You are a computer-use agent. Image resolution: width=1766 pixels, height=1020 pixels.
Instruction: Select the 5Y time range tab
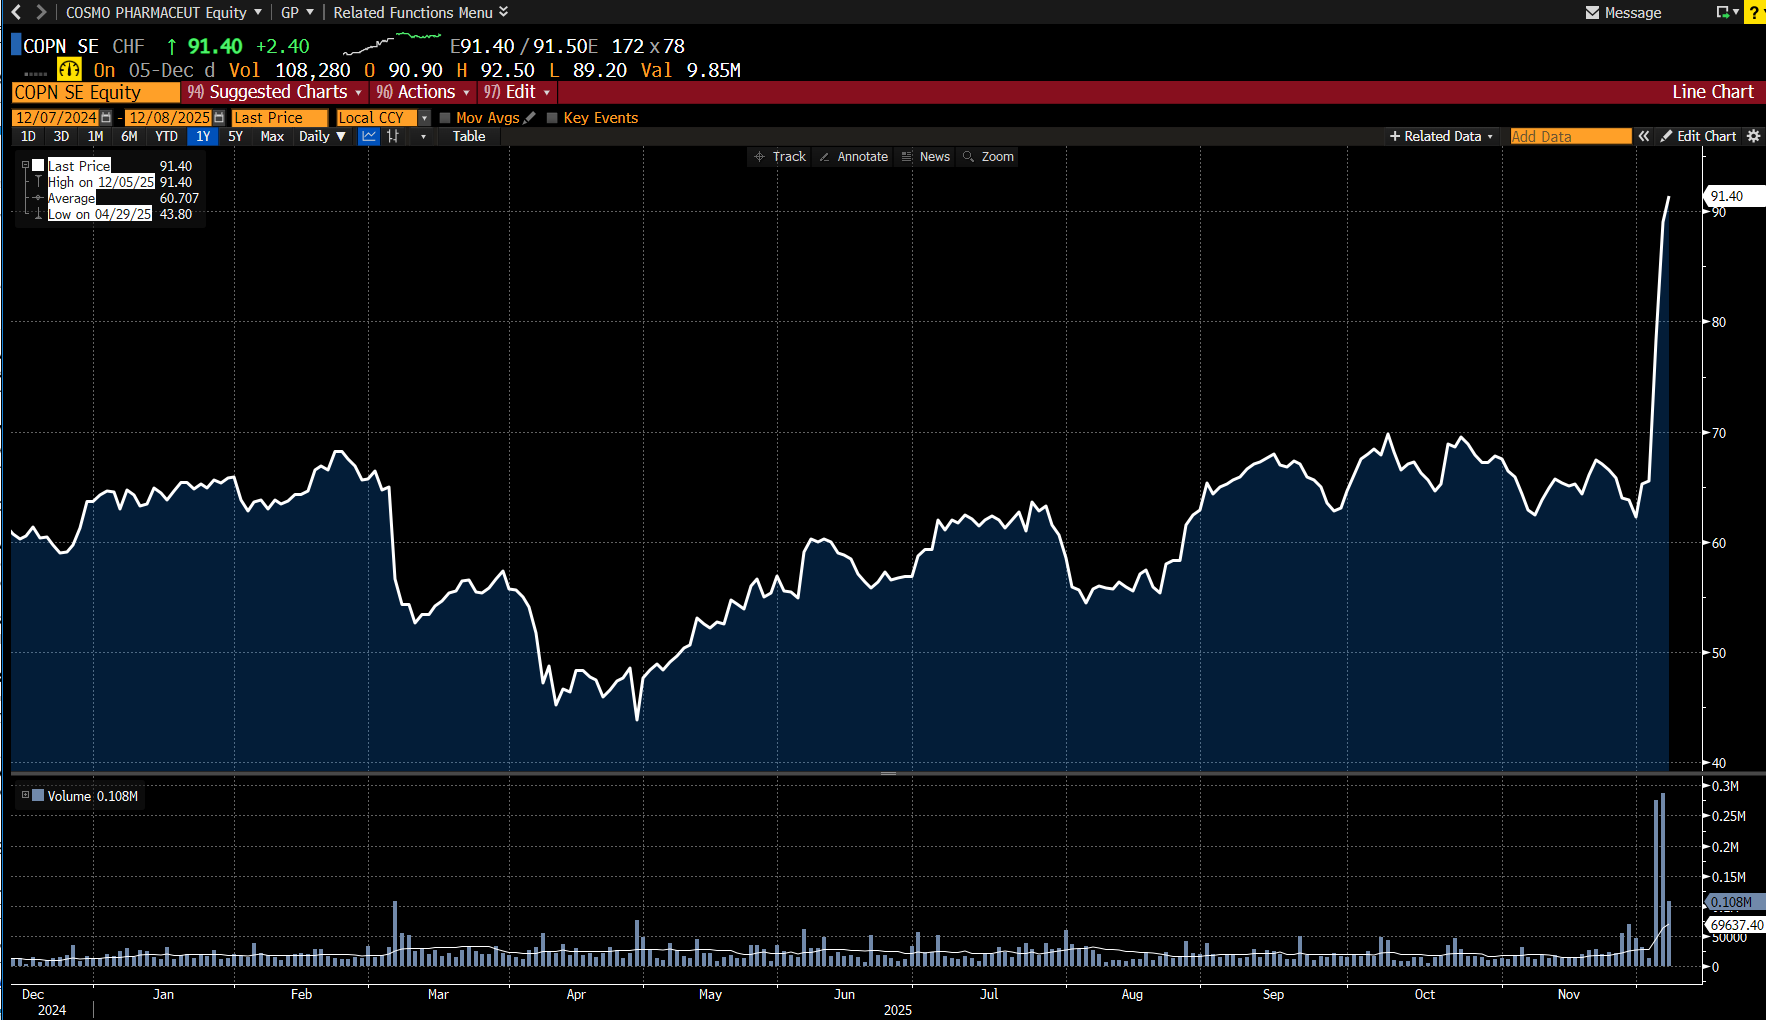point(235,136)
